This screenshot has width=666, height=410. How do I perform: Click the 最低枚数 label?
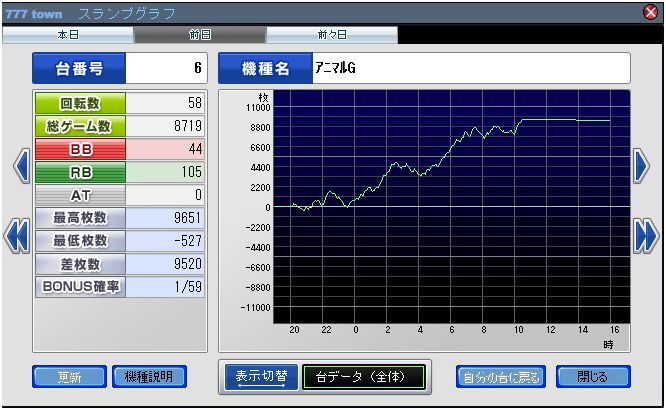coord(80,241)
